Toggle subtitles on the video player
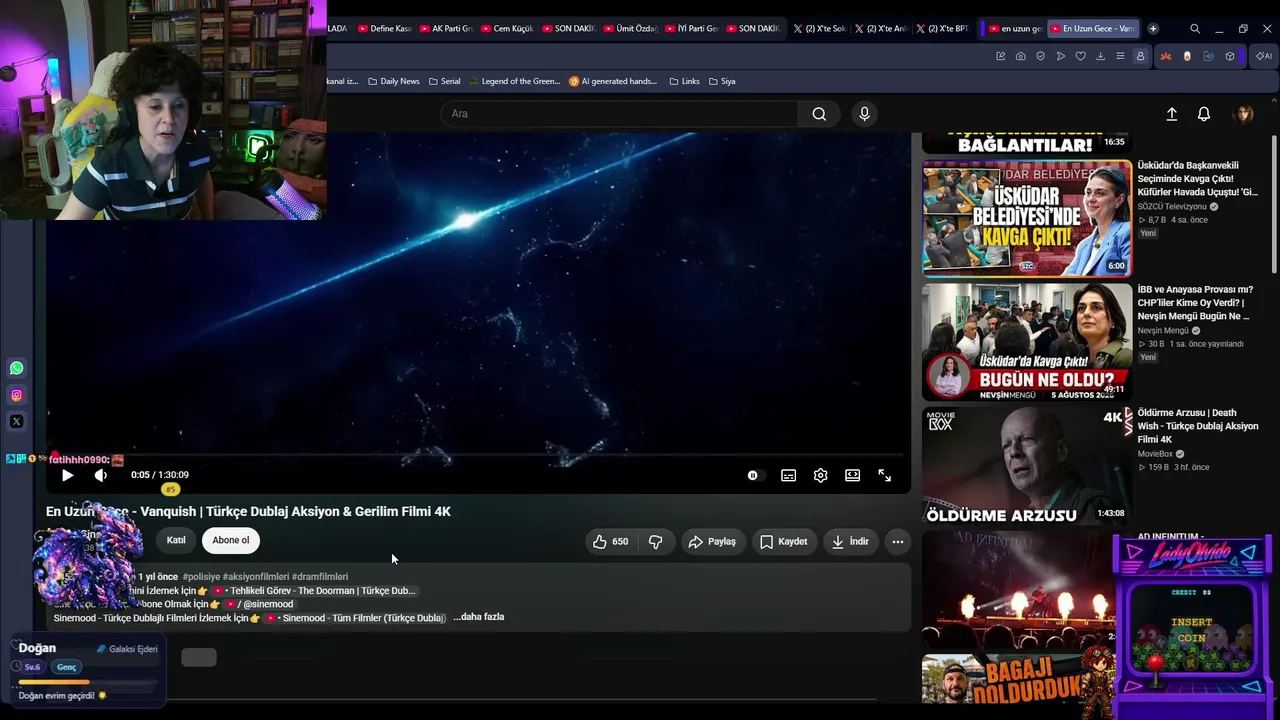Viewport: 1280px width, 720px height. pos(788,476)
